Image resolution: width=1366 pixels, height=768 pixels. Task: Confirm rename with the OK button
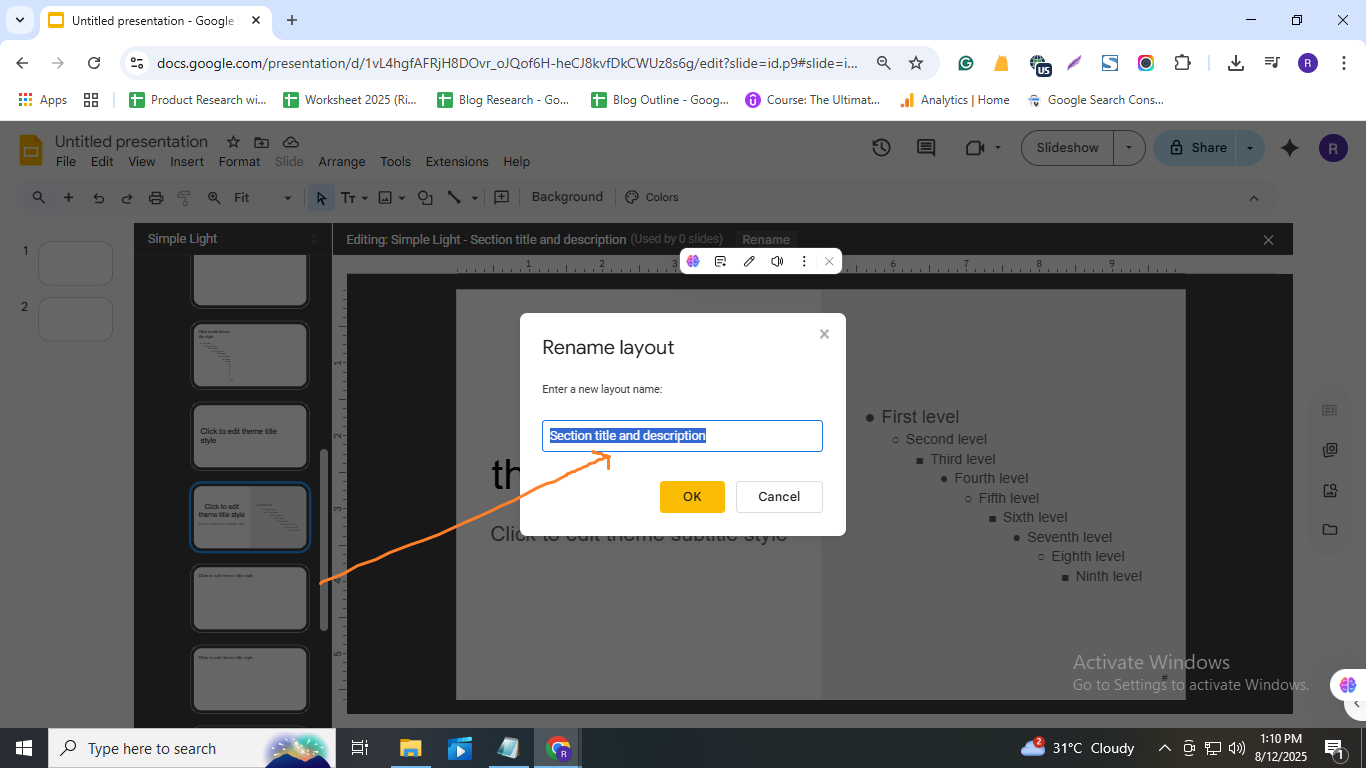coord(692,497)
